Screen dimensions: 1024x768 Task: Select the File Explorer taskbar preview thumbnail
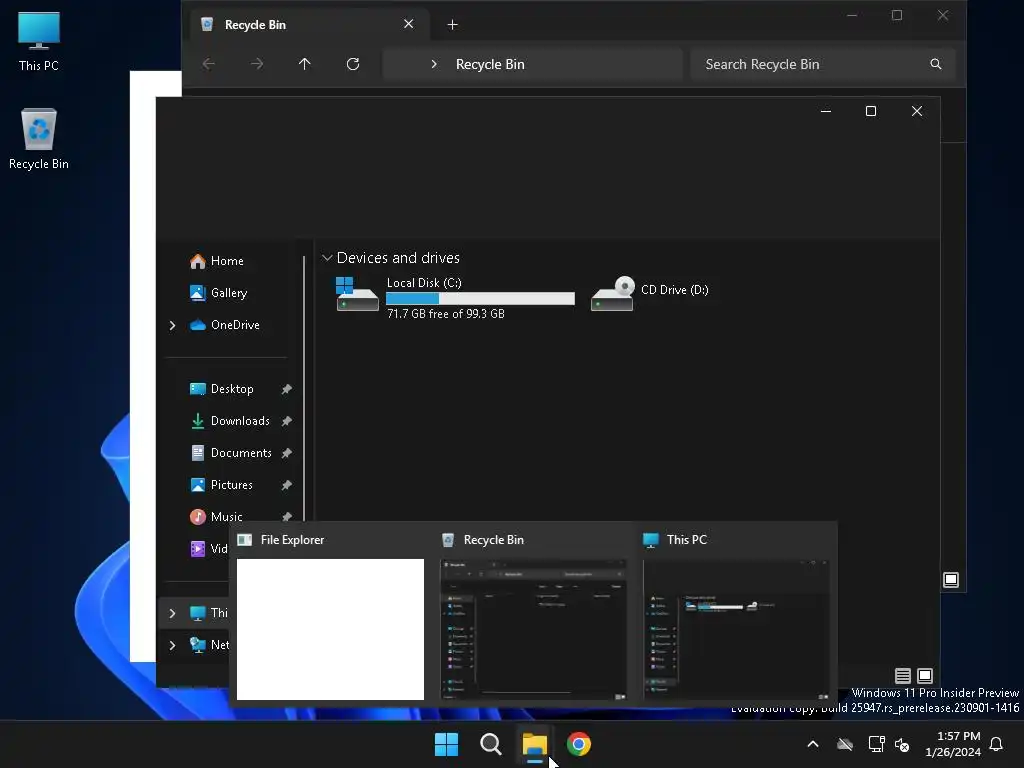click(330, 629)
